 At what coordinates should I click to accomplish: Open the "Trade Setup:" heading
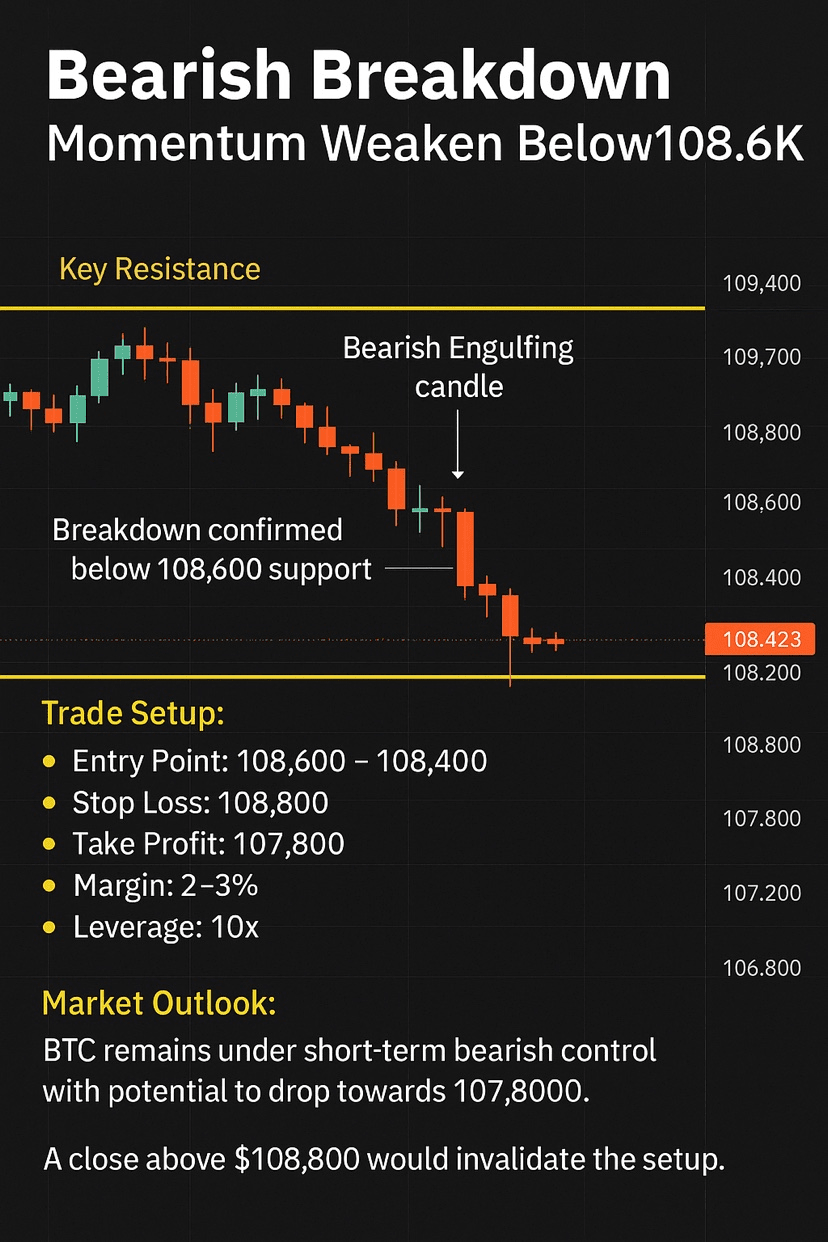[133, 714]
